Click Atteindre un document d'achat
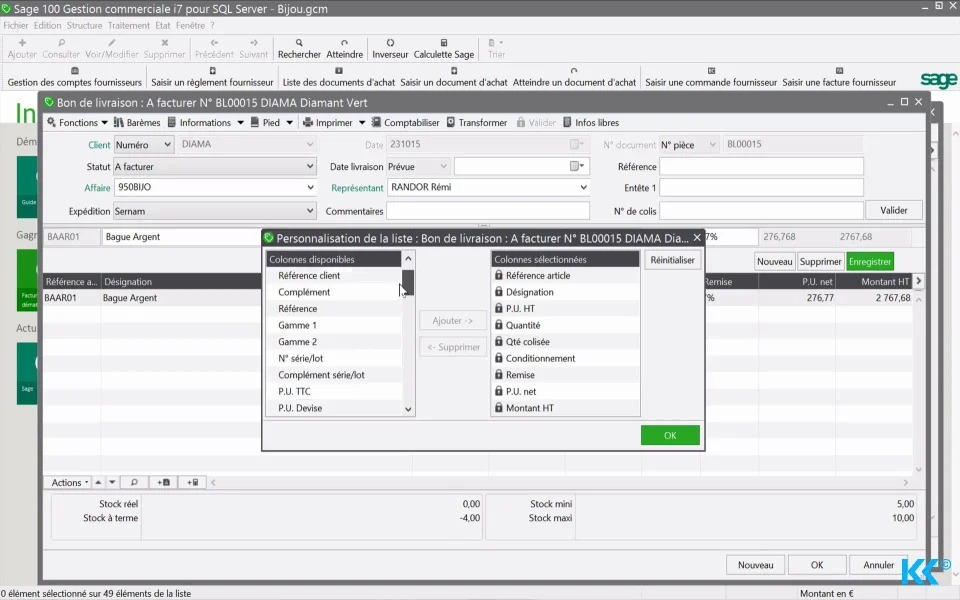960x600 pixels. pyautogui.click(x=574, y=77)
